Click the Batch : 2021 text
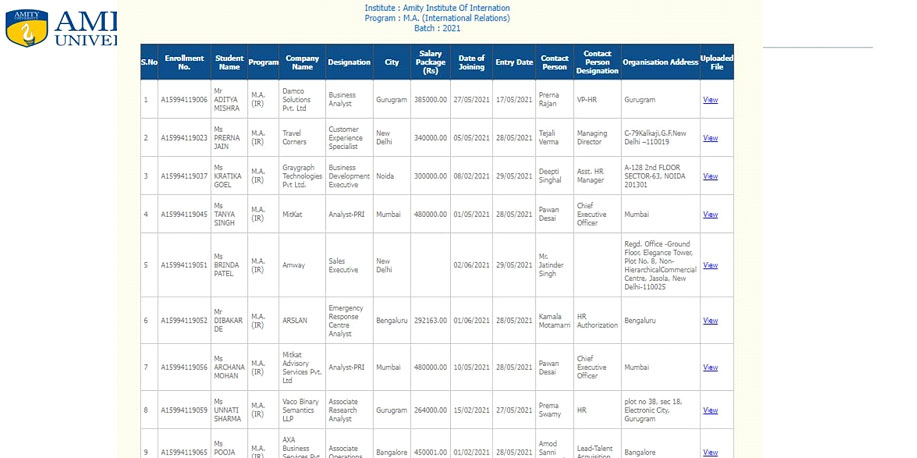917x458 pixels. 437,28
